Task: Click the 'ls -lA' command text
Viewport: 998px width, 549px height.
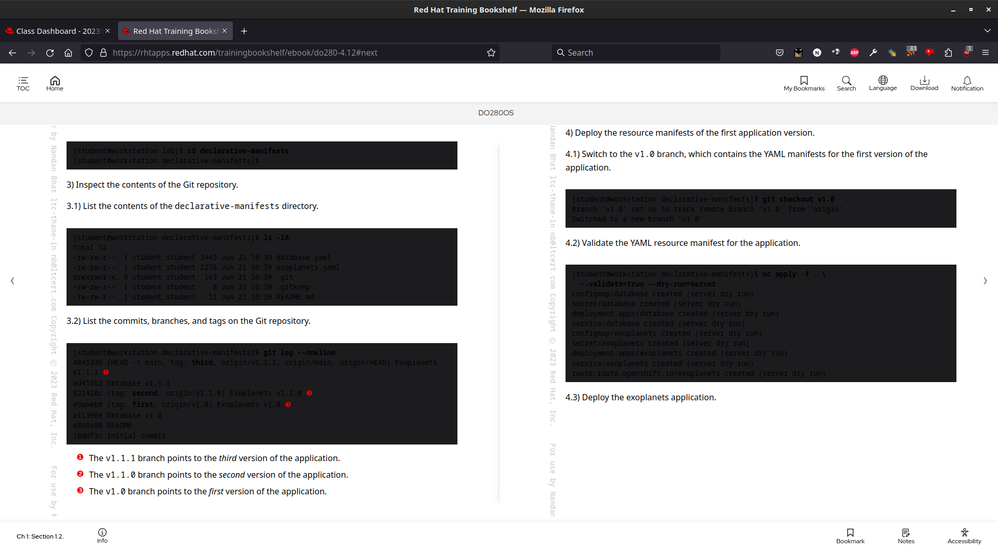Action: [x=276, y=237]
